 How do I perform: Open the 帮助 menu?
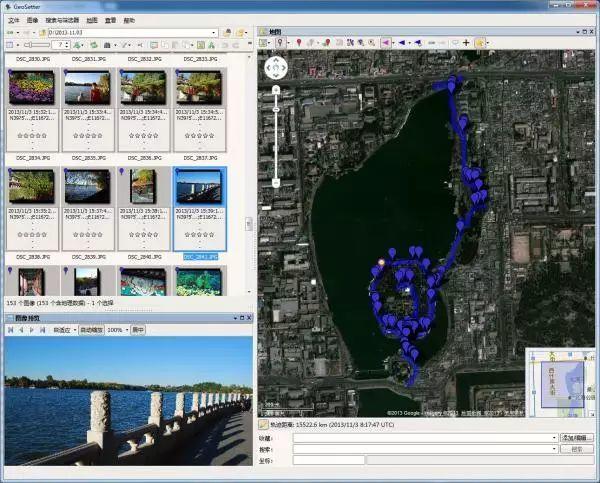[129, 20]
